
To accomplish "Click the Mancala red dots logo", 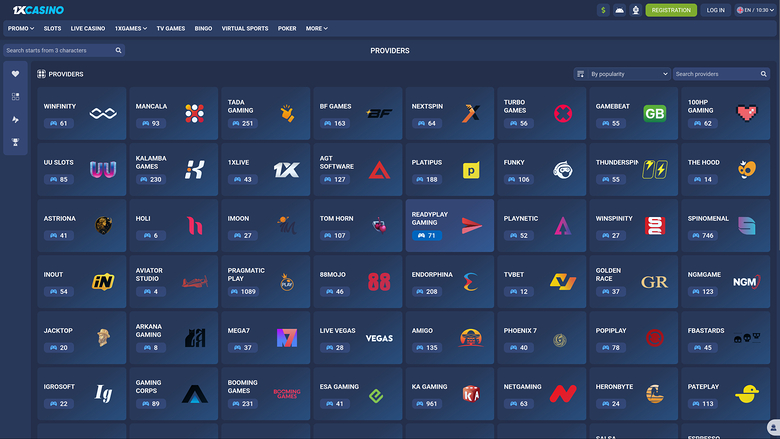I will (x=195, y=114).
